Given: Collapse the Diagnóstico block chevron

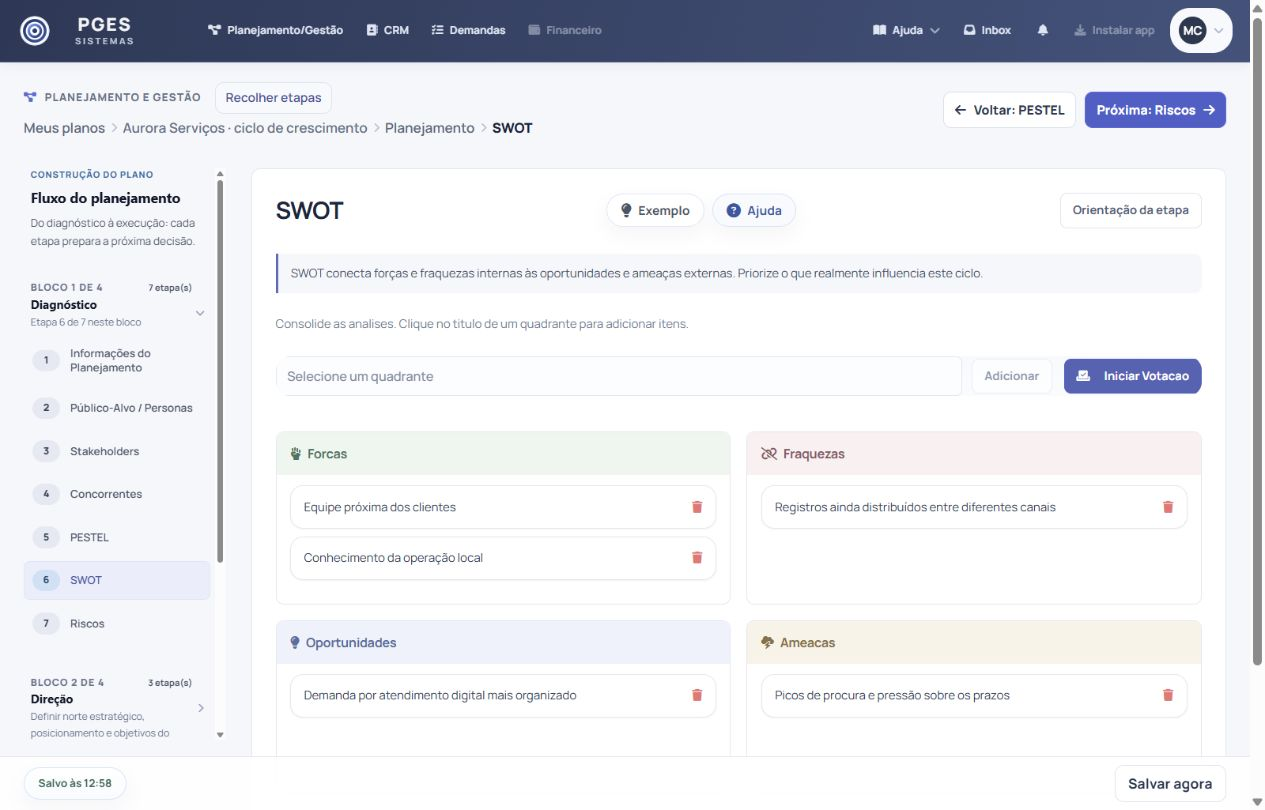Looking at the screenshot, I should 200,313.
